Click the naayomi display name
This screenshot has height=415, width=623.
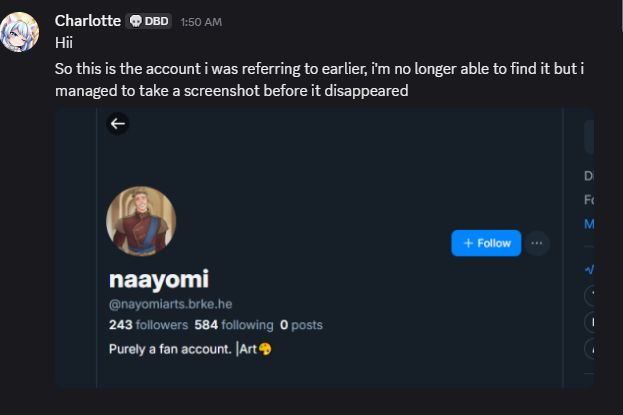pos(158,279)
